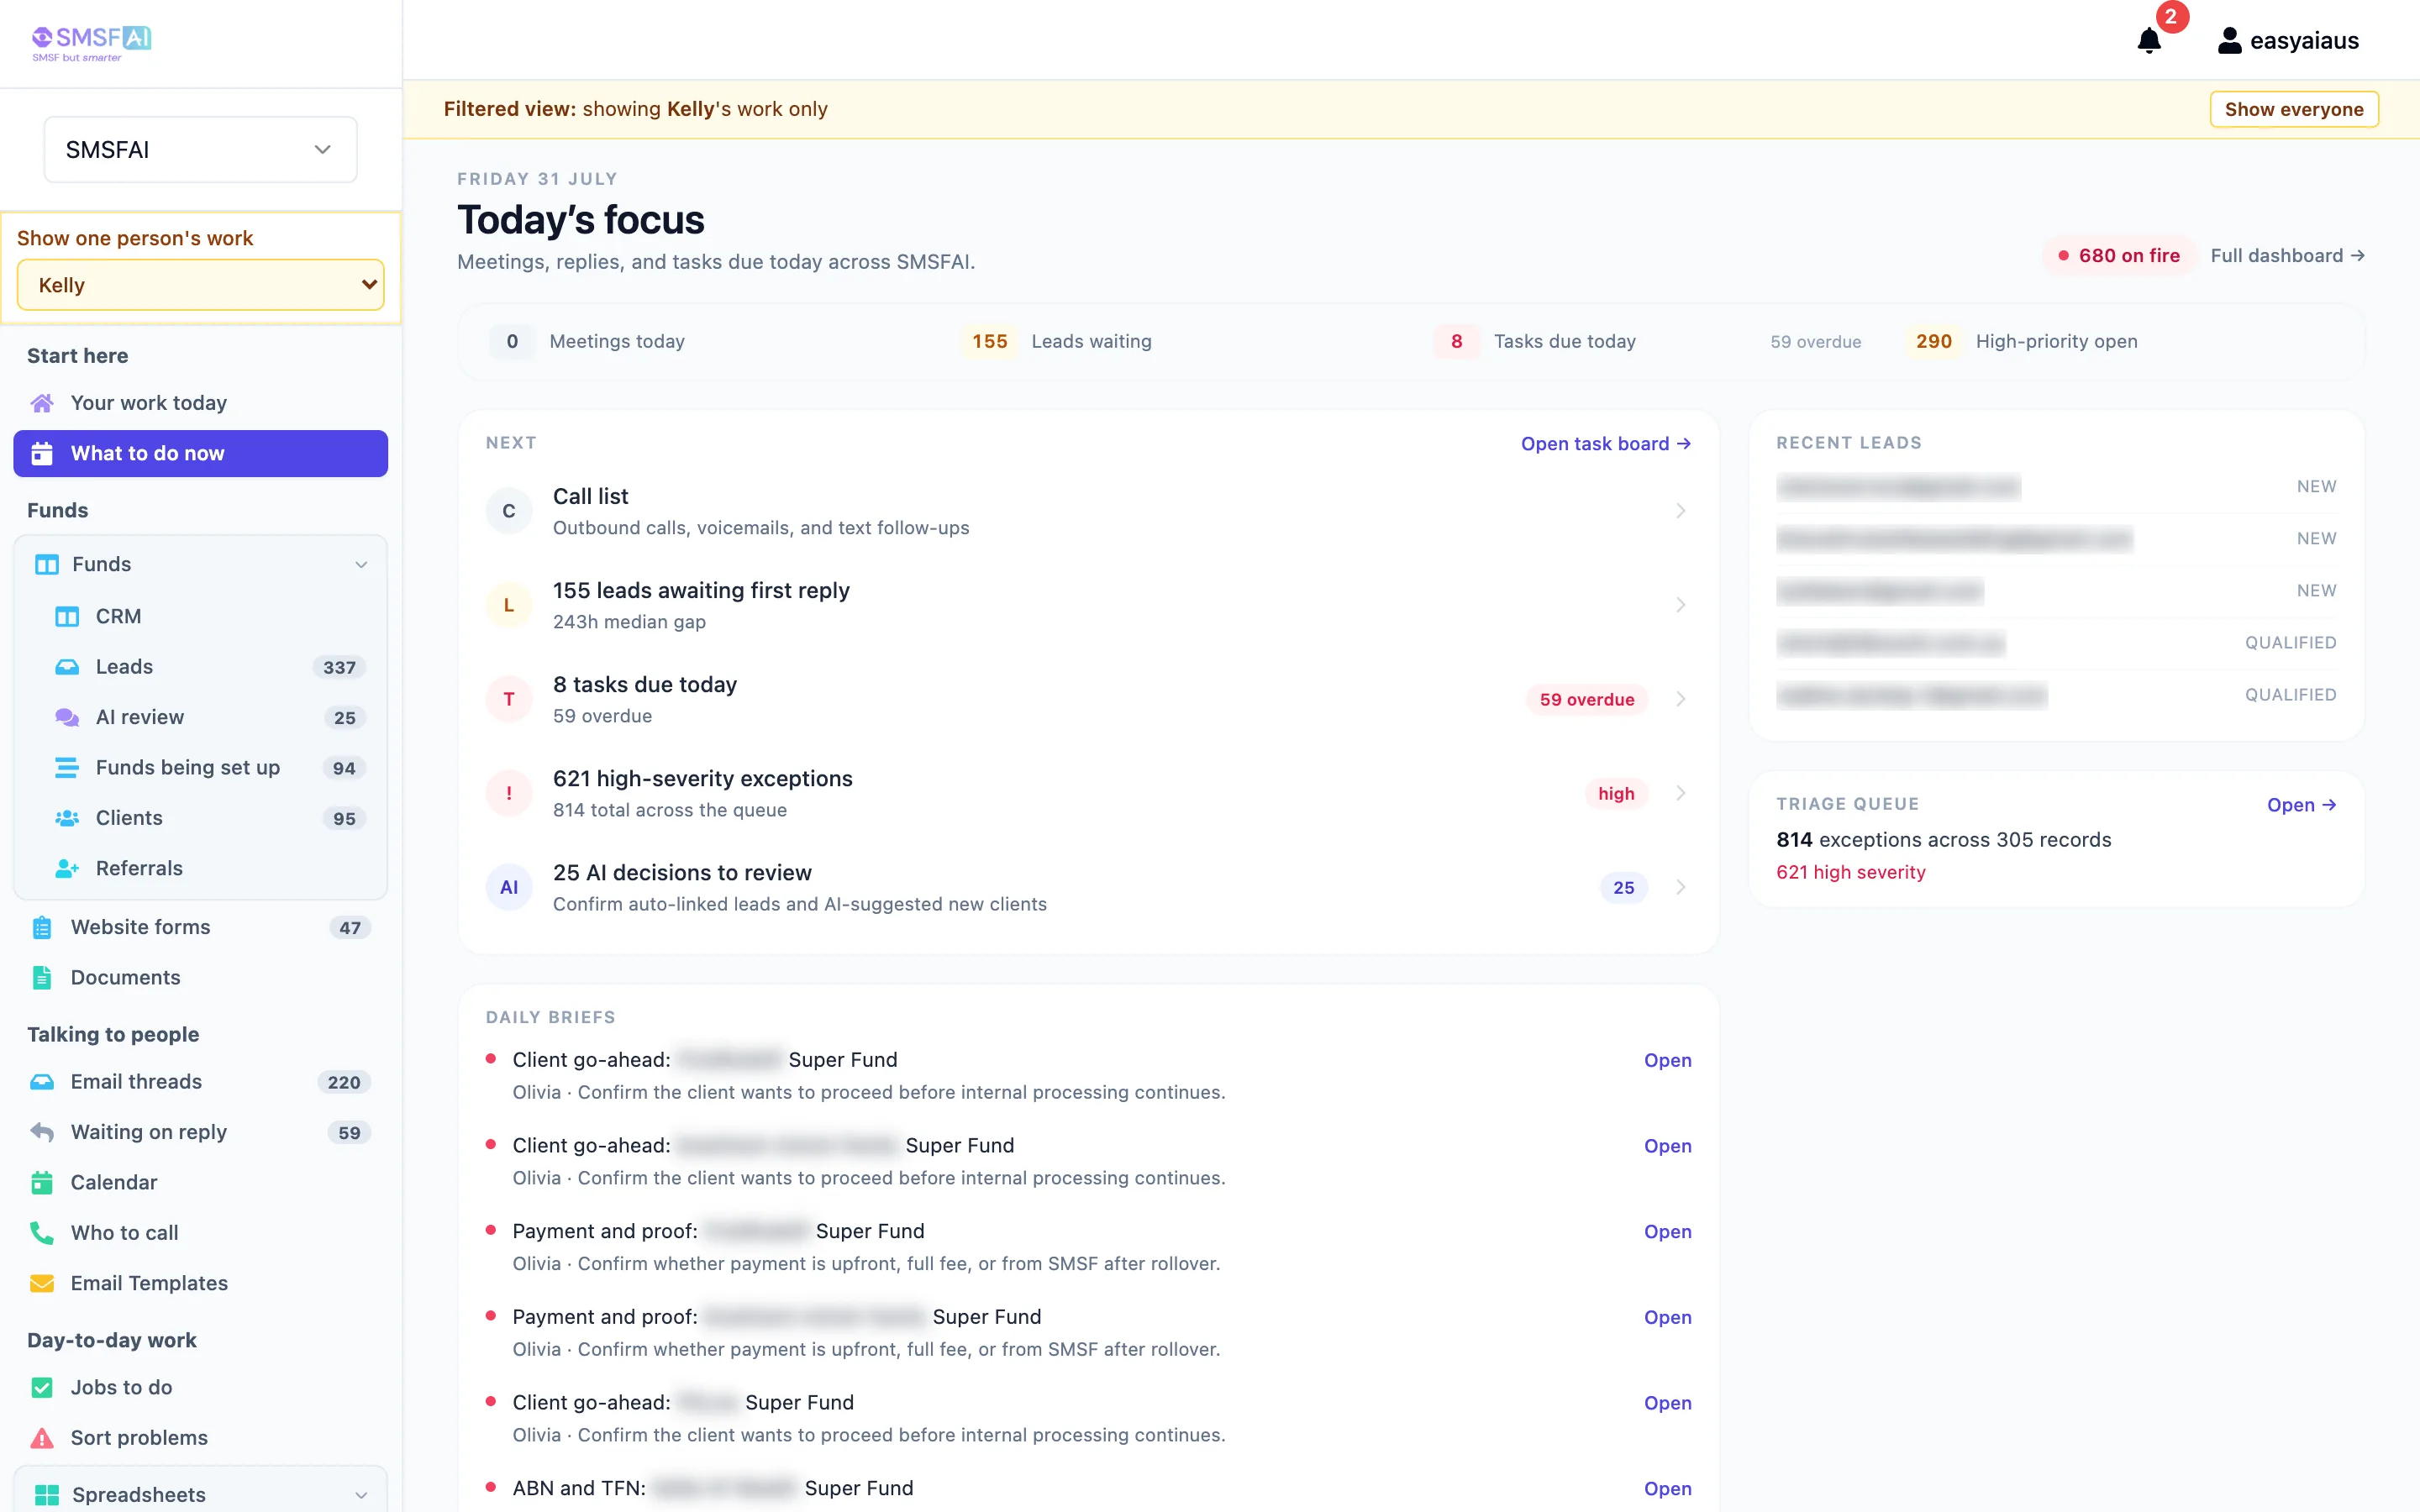Open the first Client go-ahead brief
Screen dimensions: 2420x1512
1667,1060
